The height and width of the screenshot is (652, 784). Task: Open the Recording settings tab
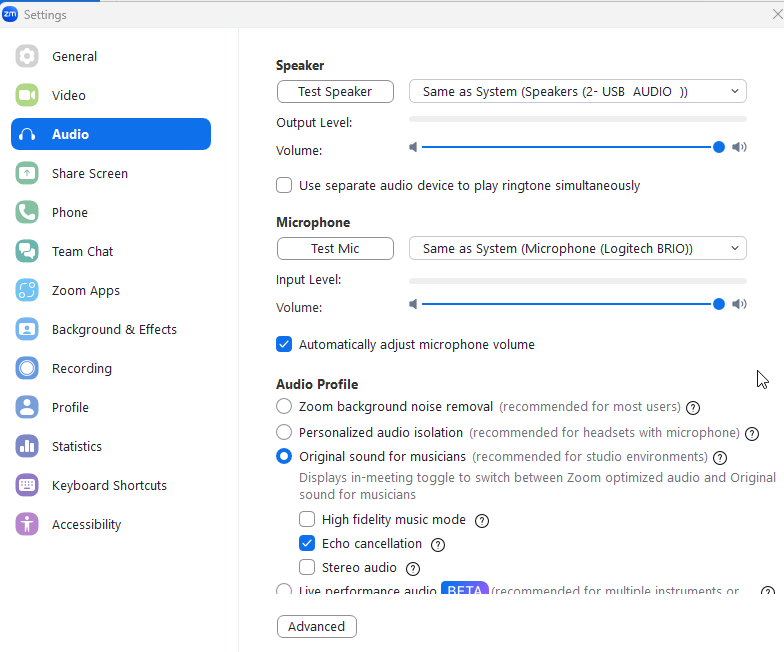[x=82, y=369]
